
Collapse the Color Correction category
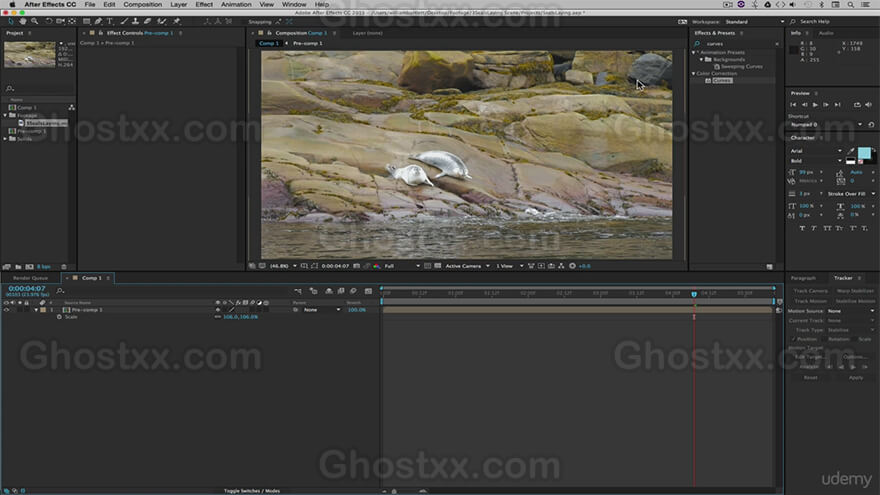coord(694,74)
